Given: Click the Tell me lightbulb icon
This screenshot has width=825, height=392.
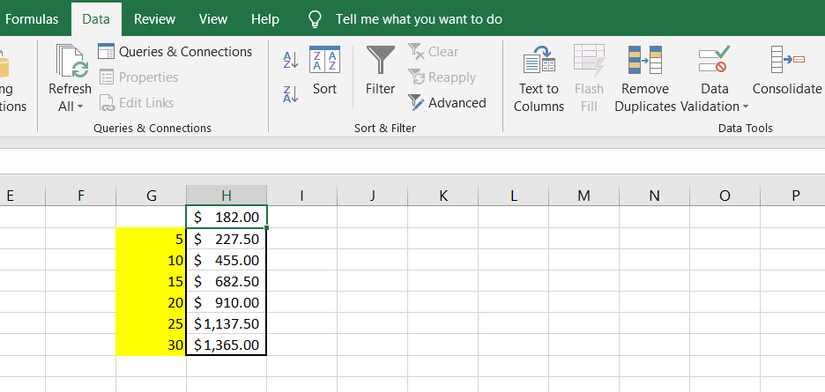Looking at the screenshot, I should [315, 19].
